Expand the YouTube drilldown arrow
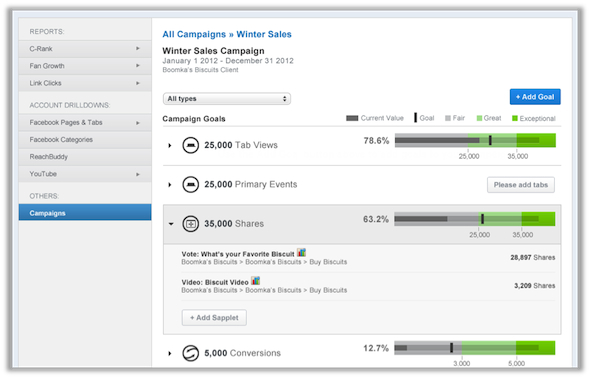590x378 pixels. (138, 174)
